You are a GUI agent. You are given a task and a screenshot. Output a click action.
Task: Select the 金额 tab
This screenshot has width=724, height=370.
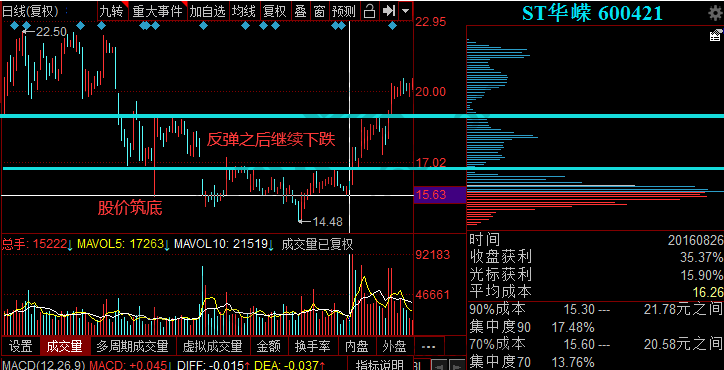[269, 346]
